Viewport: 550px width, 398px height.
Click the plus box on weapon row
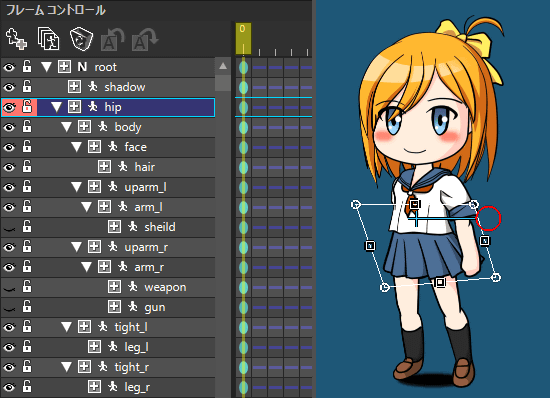click(x=114, y=286)
